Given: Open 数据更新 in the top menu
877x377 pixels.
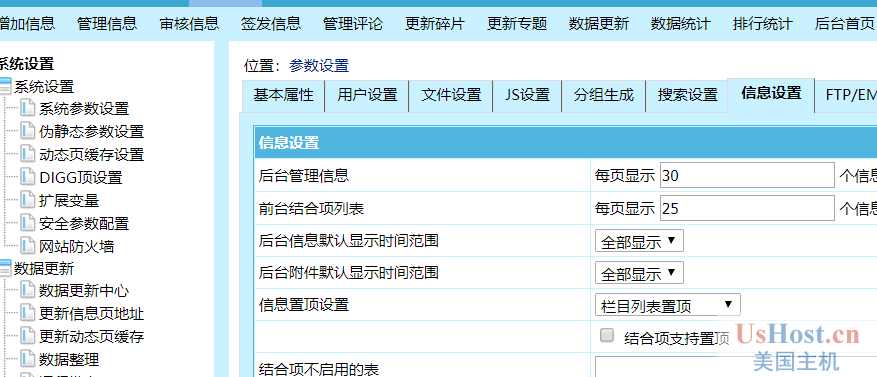Looking at the screenshot, I should [x=599, y=23].
